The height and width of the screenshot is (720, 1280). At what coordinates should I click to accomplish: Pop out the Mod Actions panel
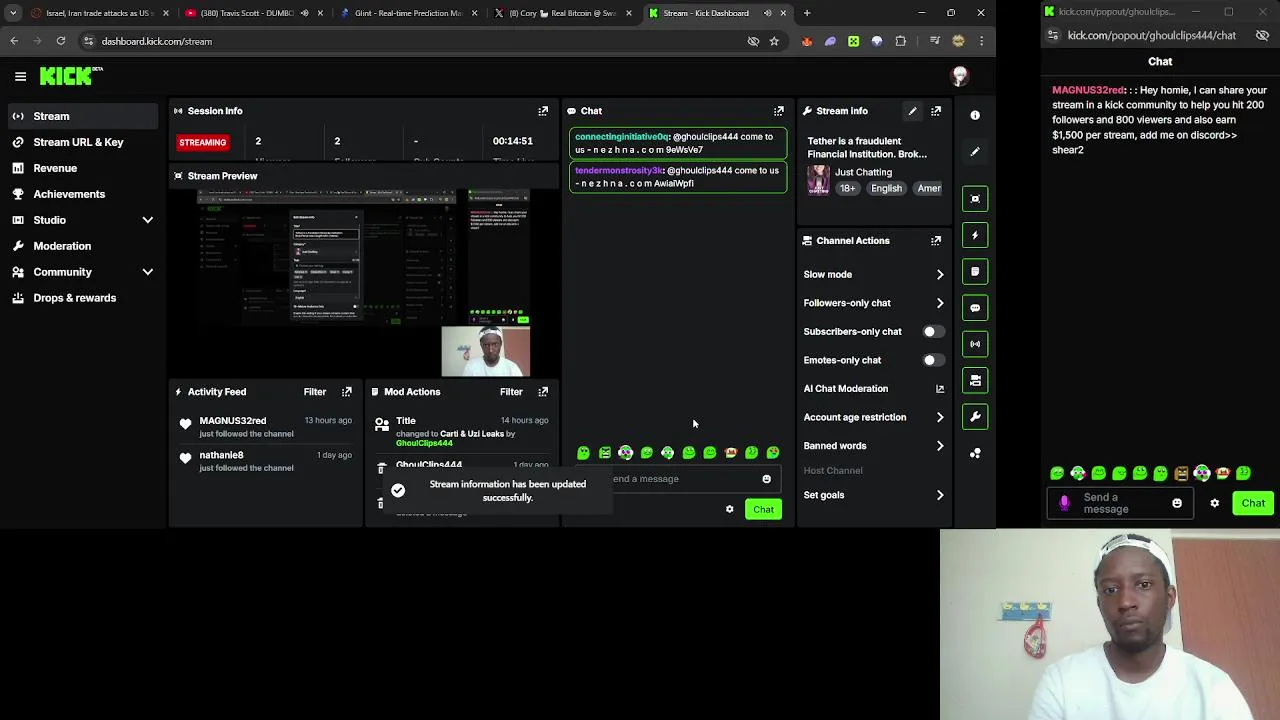(x=543, y=392)
